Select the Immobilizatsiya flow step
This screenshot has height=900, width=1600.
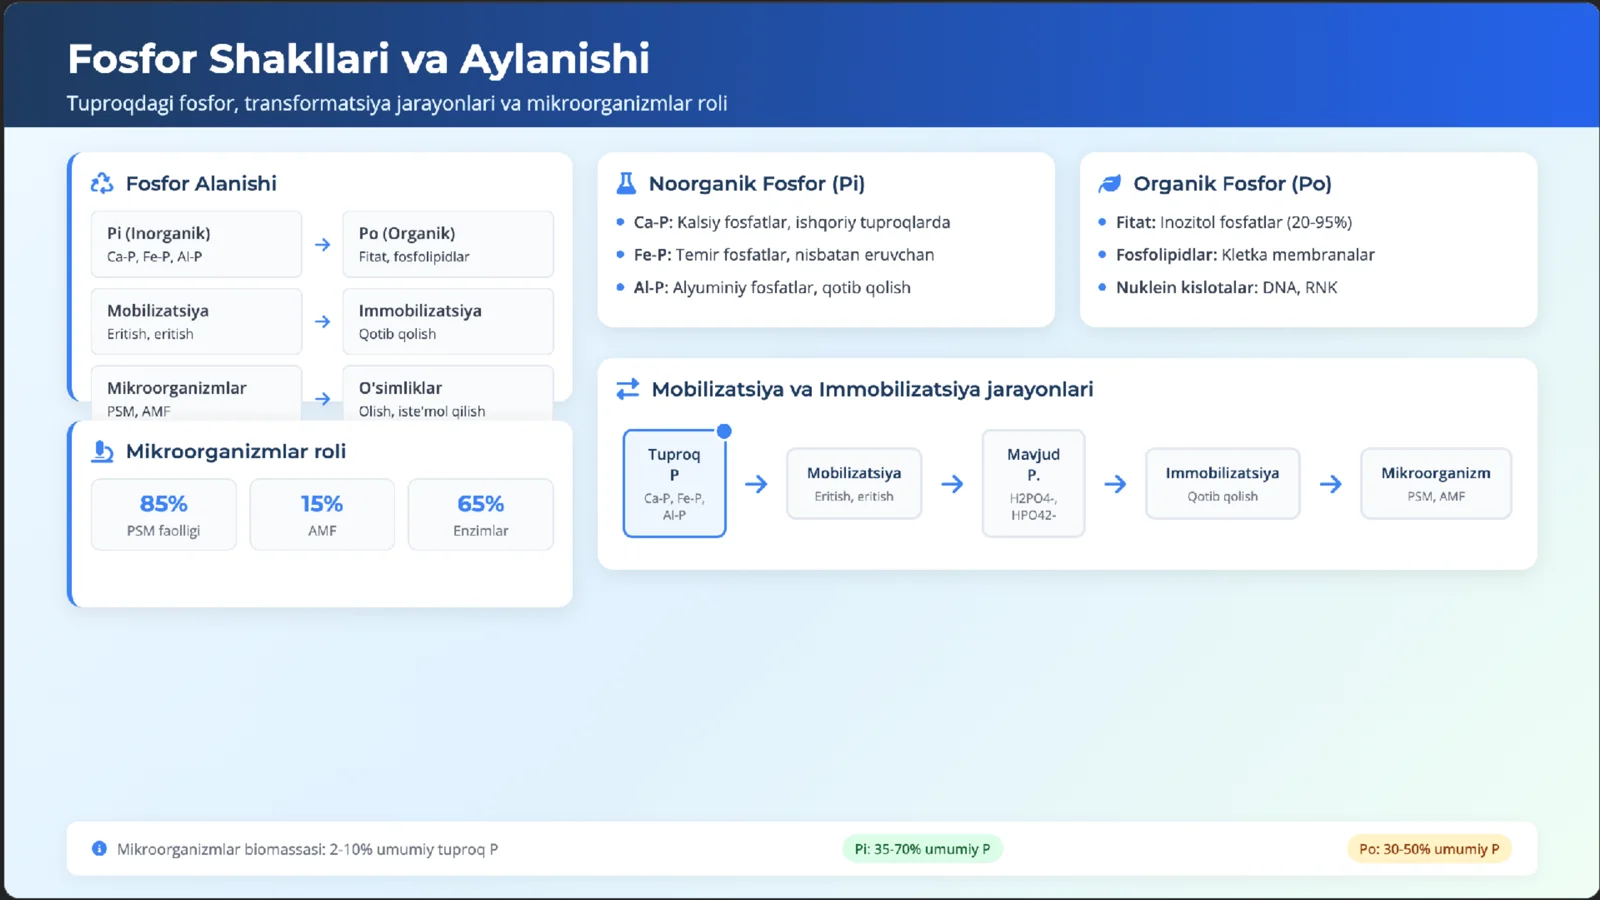point(1222,484)
